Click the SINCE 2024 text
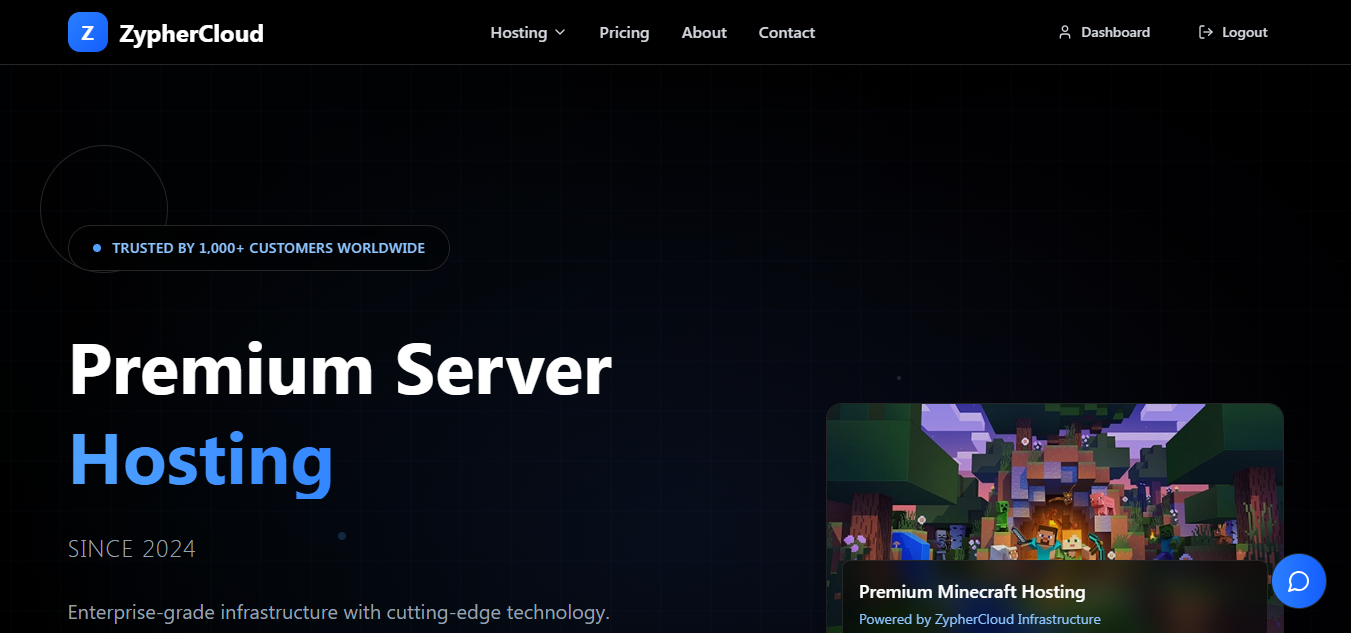The image size is (1351, 633). point(132,549)
